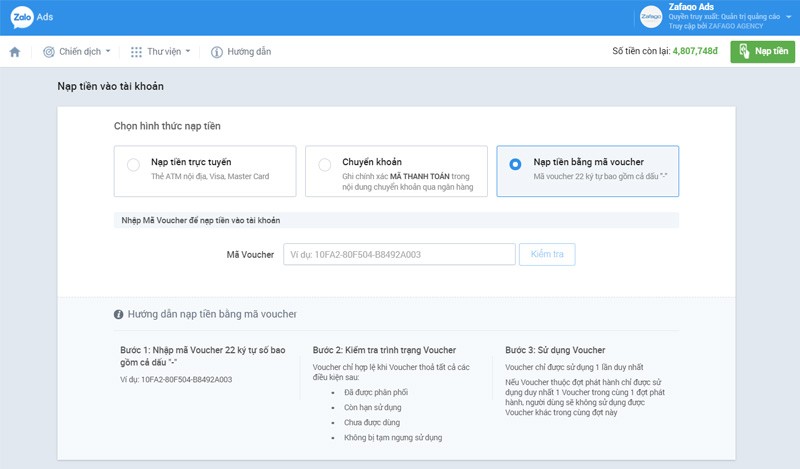Expand the Chiến dịch dropdown arrow
Viewport: 800px width, 469px height.
108,51
